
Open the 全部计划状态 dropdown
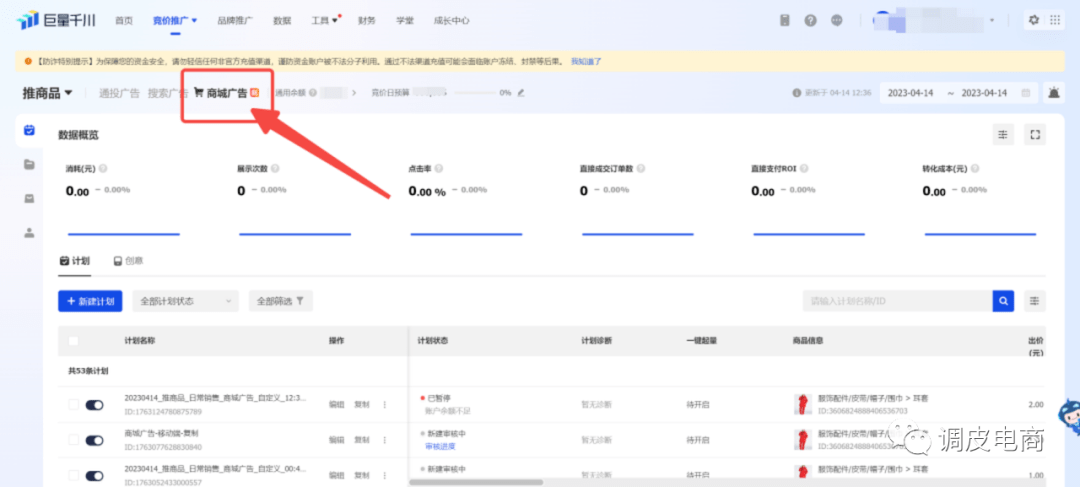point(185,301)
